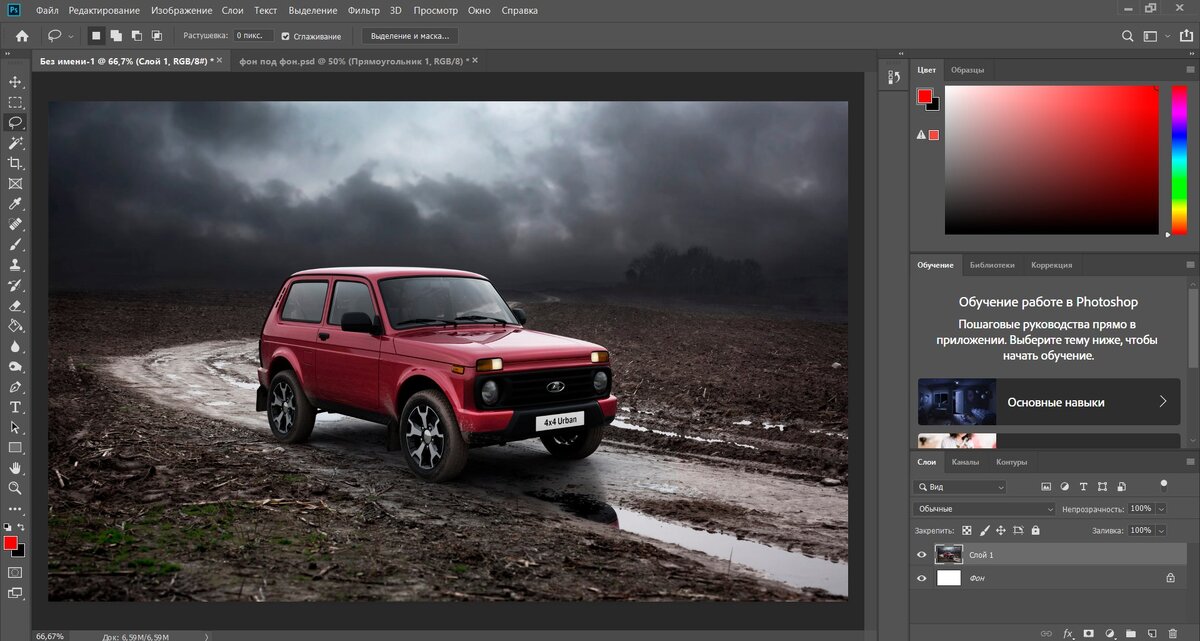Image resolution: width=1200 pixels, height=641 pixels.
Task: Select the Hand tool
Action: 15,467
